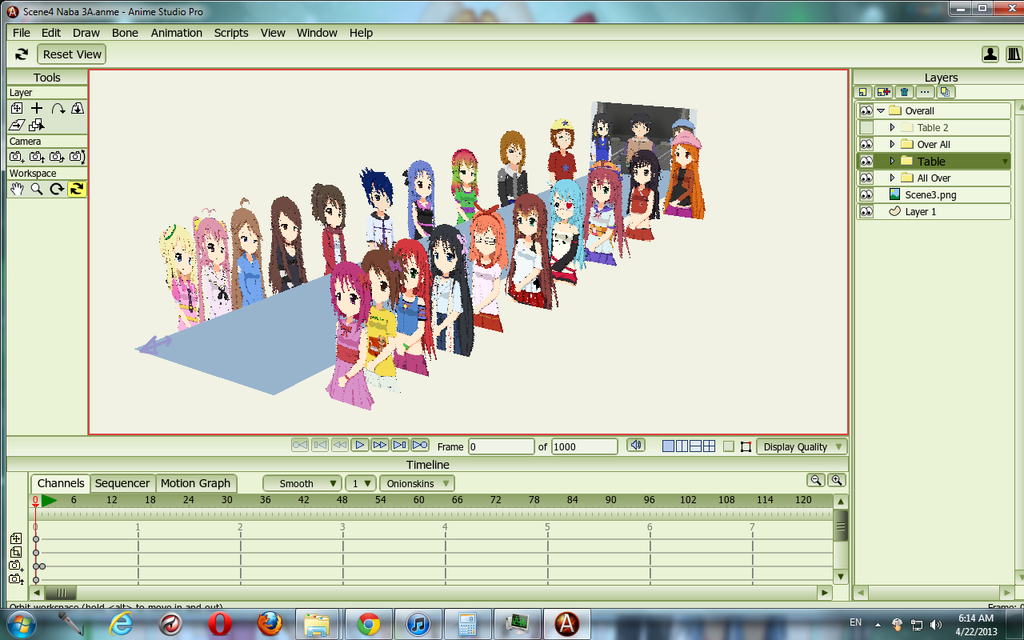
Task: Zoom out the timeline with magnifier minus
Action: (816, 481)
